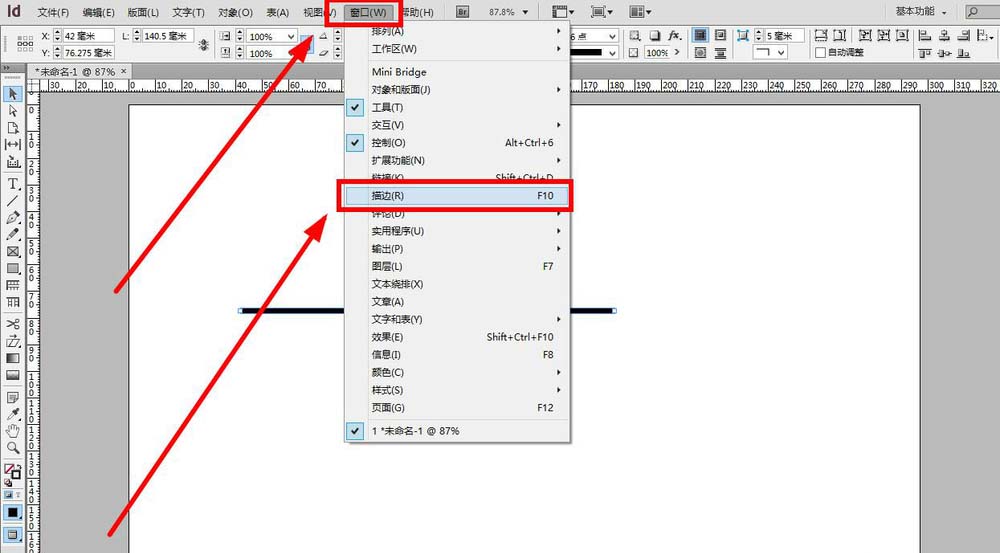
Task: Click 图层(L) menu entry
Action: tap(387, 266)
